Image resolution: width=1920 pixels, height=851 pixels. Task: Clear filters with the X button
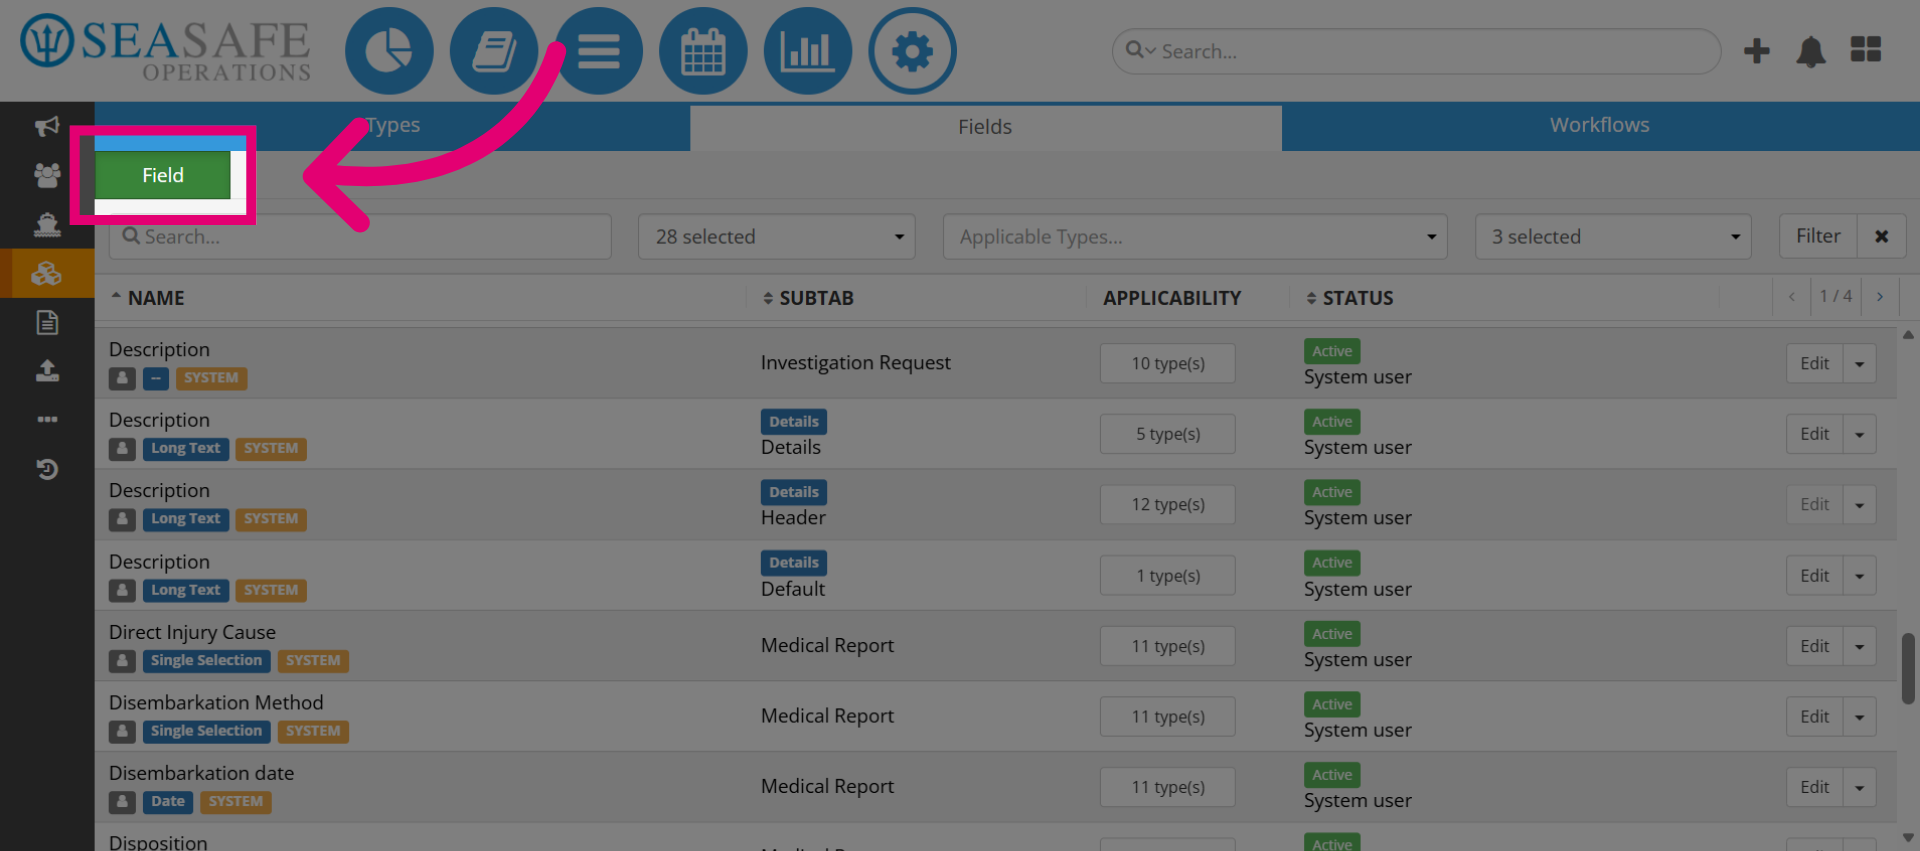[x=1881, y=237]
